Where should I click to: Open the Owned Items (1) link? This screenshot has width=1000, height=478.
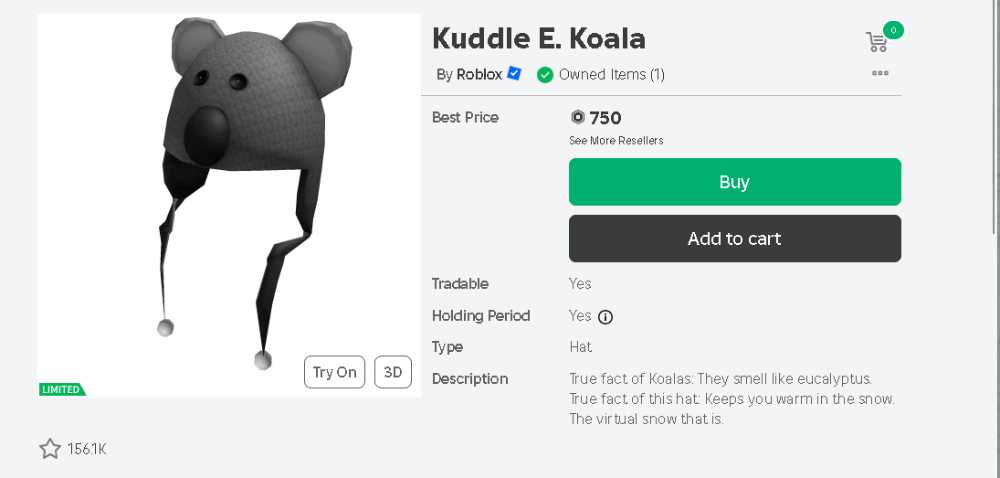pos(612,75)
